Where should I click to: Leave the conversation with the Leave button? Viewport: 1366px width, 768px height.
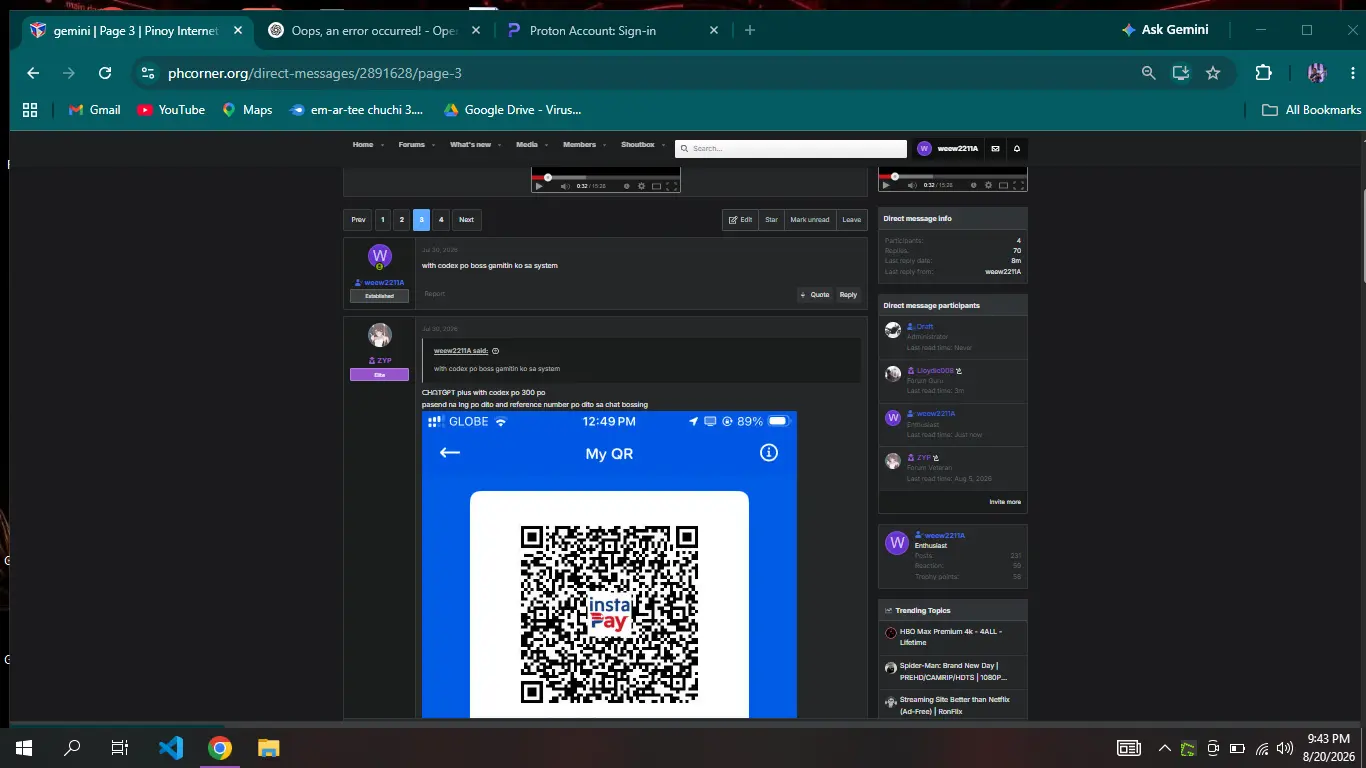point(851,220)
